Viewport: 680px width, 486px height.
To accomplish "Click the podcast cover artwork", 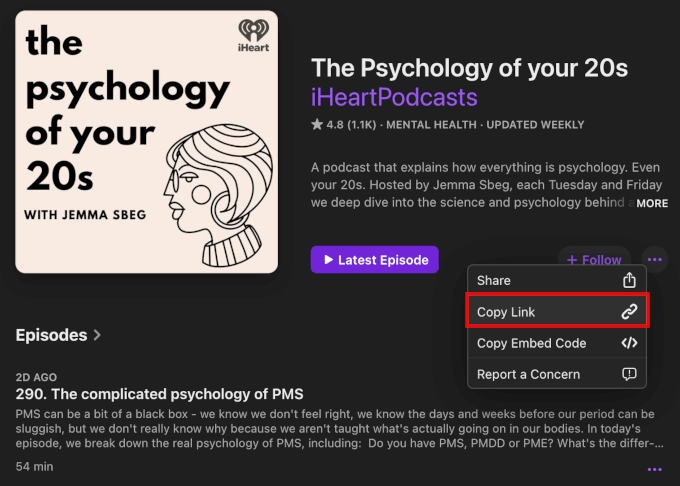I will 146,141.
